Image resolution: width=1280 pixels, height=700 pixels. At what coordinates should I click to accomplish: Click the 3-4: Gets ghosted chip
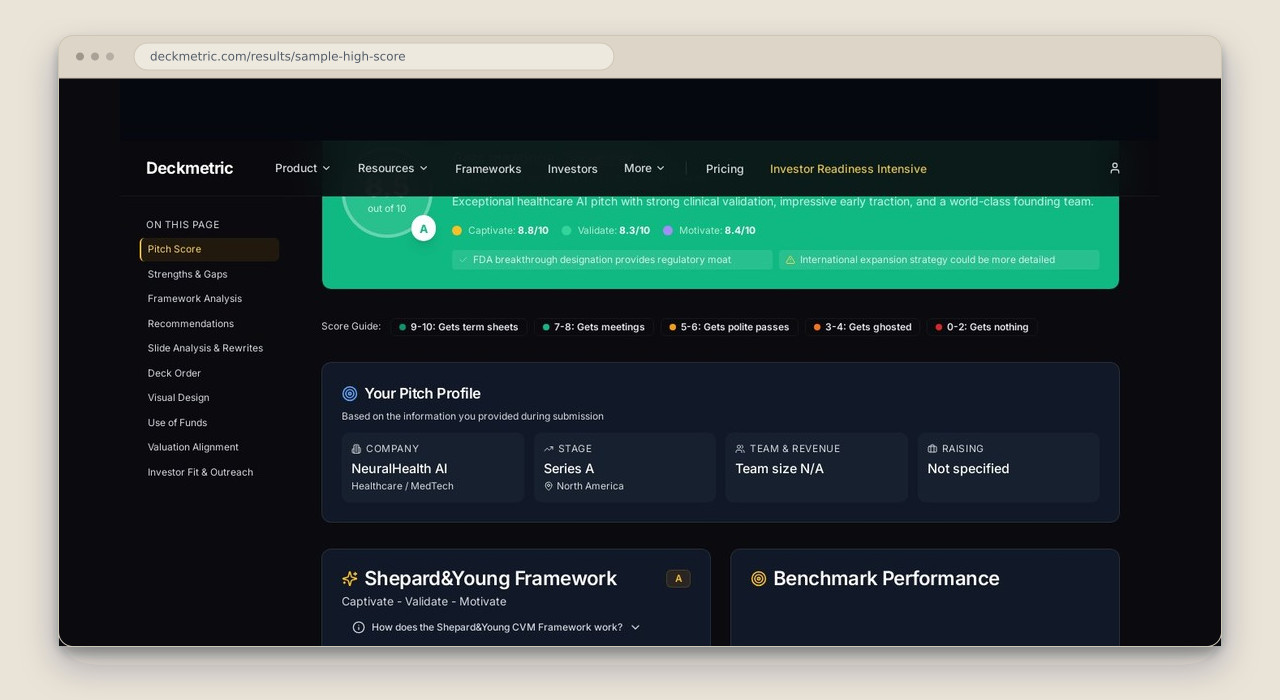click(863, 327)
